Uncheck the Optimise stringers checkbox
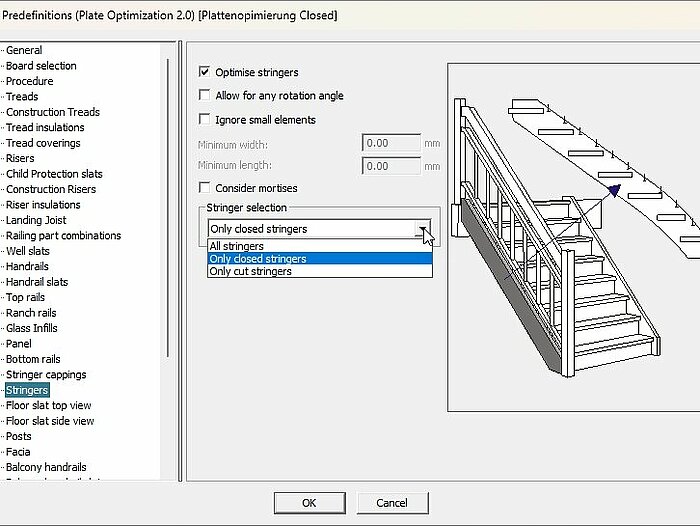700x526 pixels. (x=204, y=72)
